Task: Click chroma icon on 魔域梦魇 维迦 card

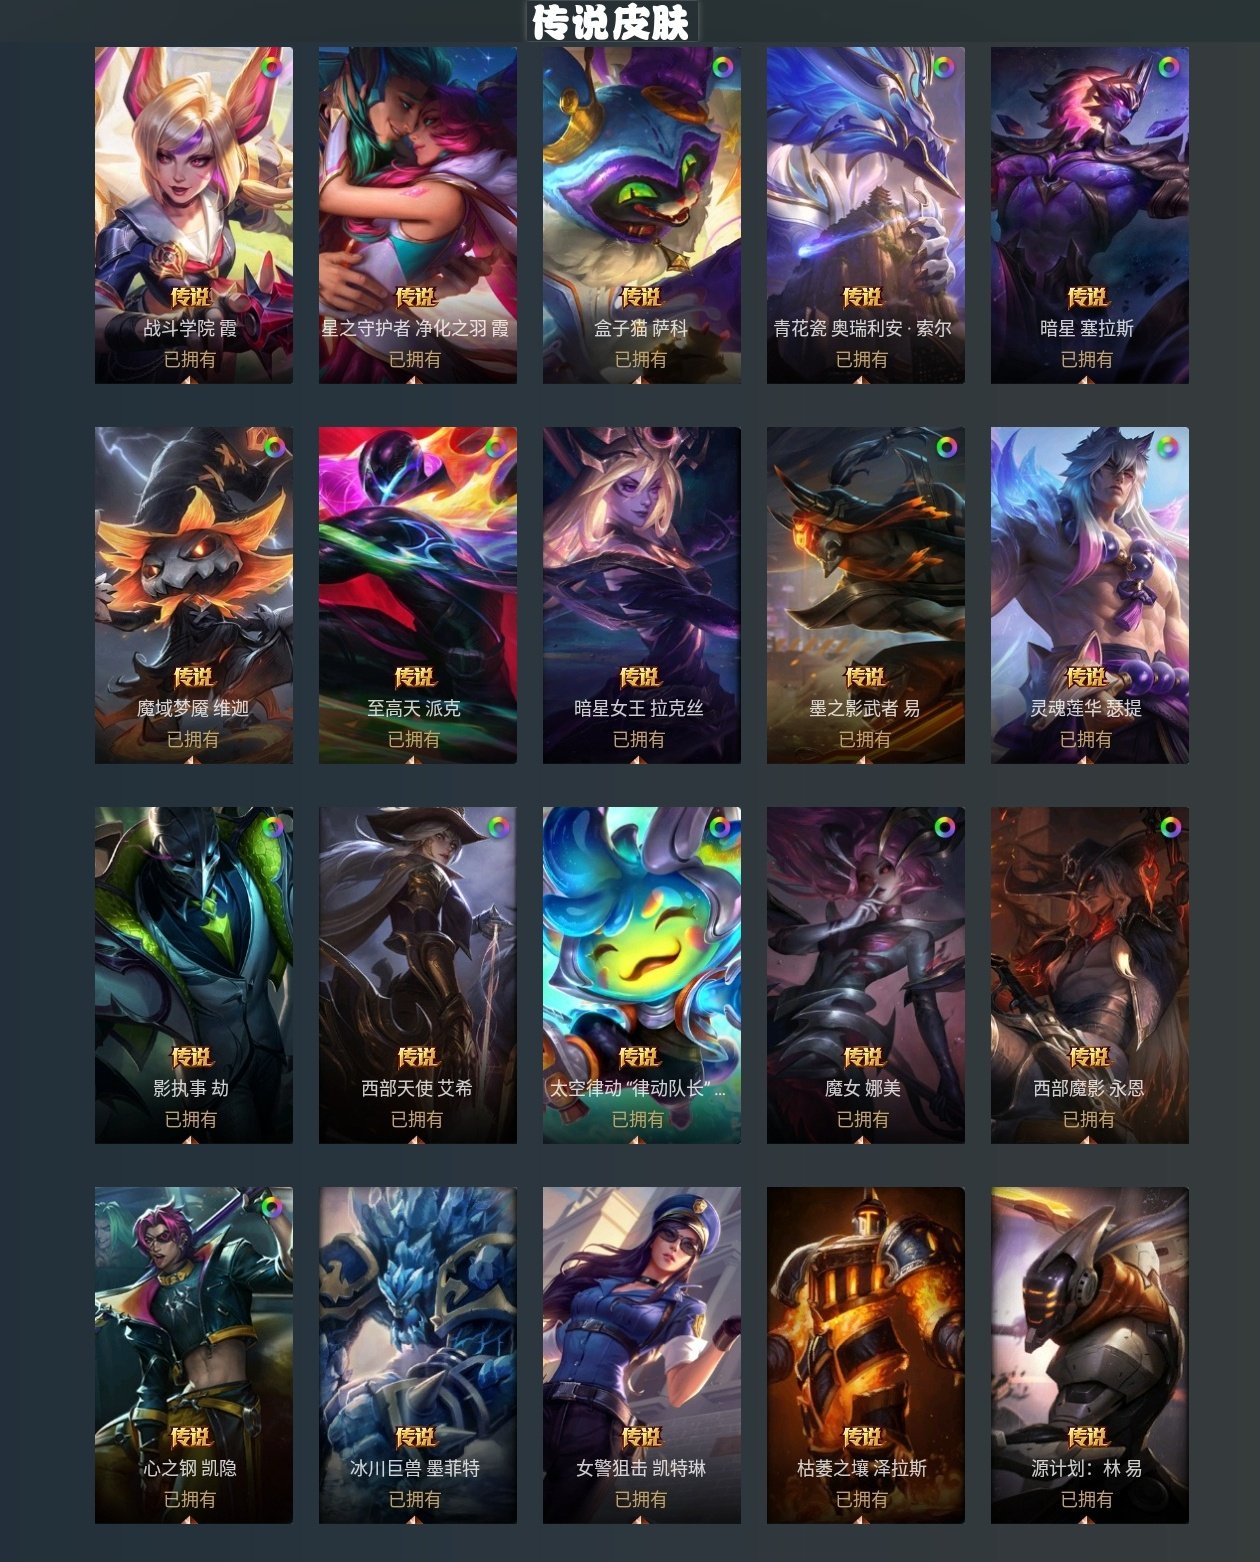Action: (x=274, y=447)
